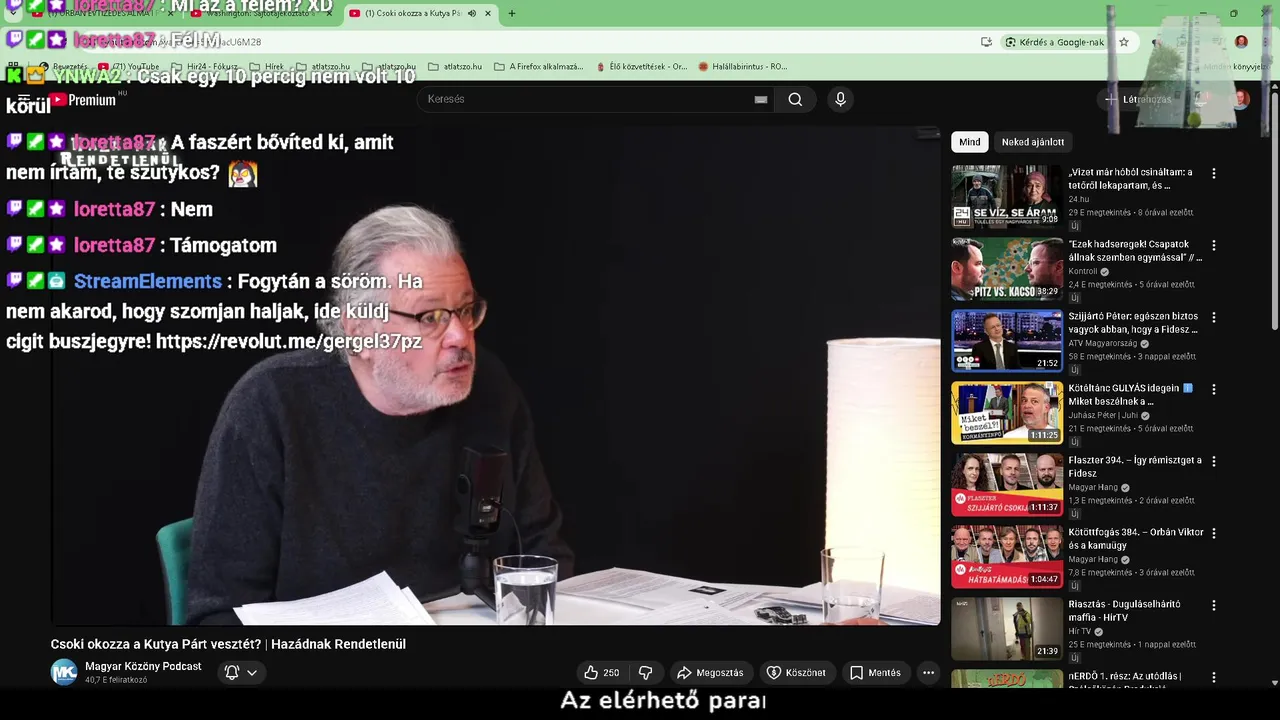Open the "A Firefox alkalmazá..." bookmark folder
The image size is (1280, 720).
click(538, 67)
